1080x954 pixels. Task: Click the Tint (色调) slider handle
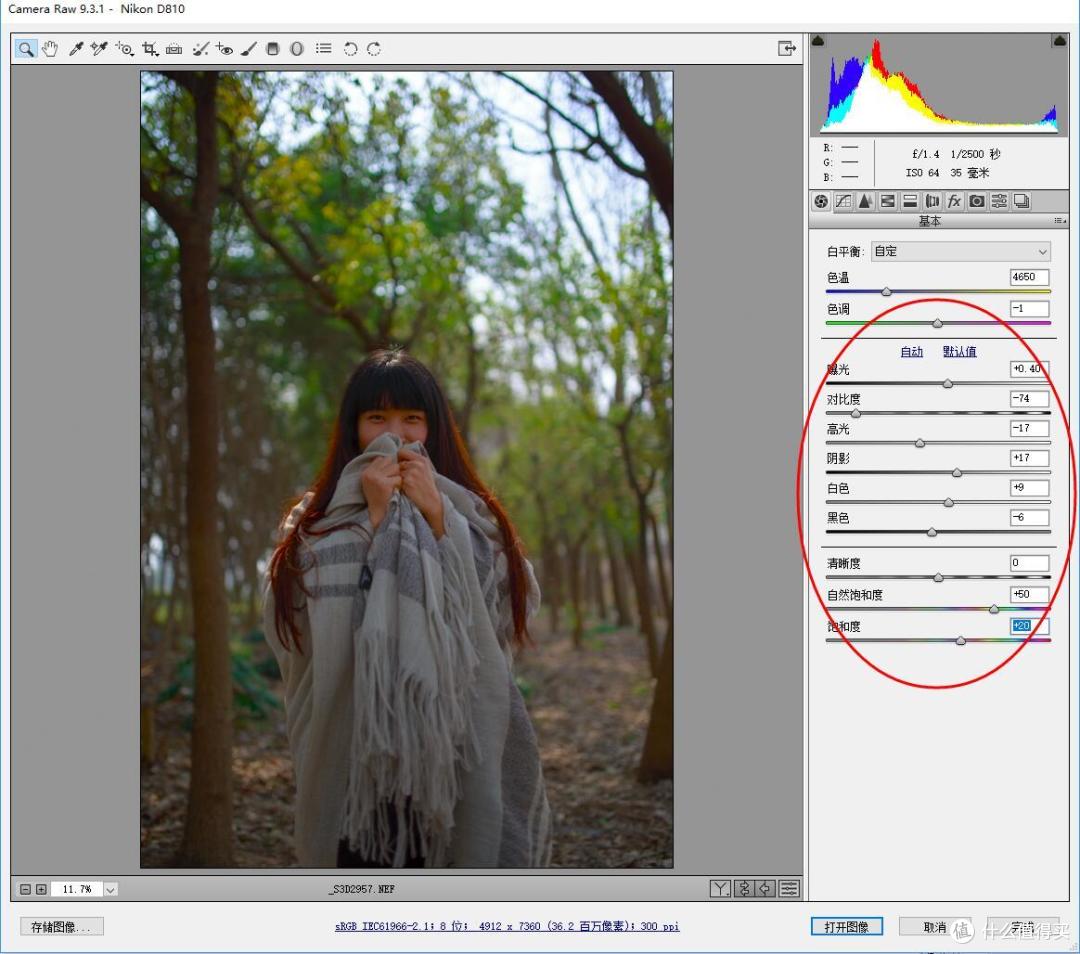[x=937, y=323]
